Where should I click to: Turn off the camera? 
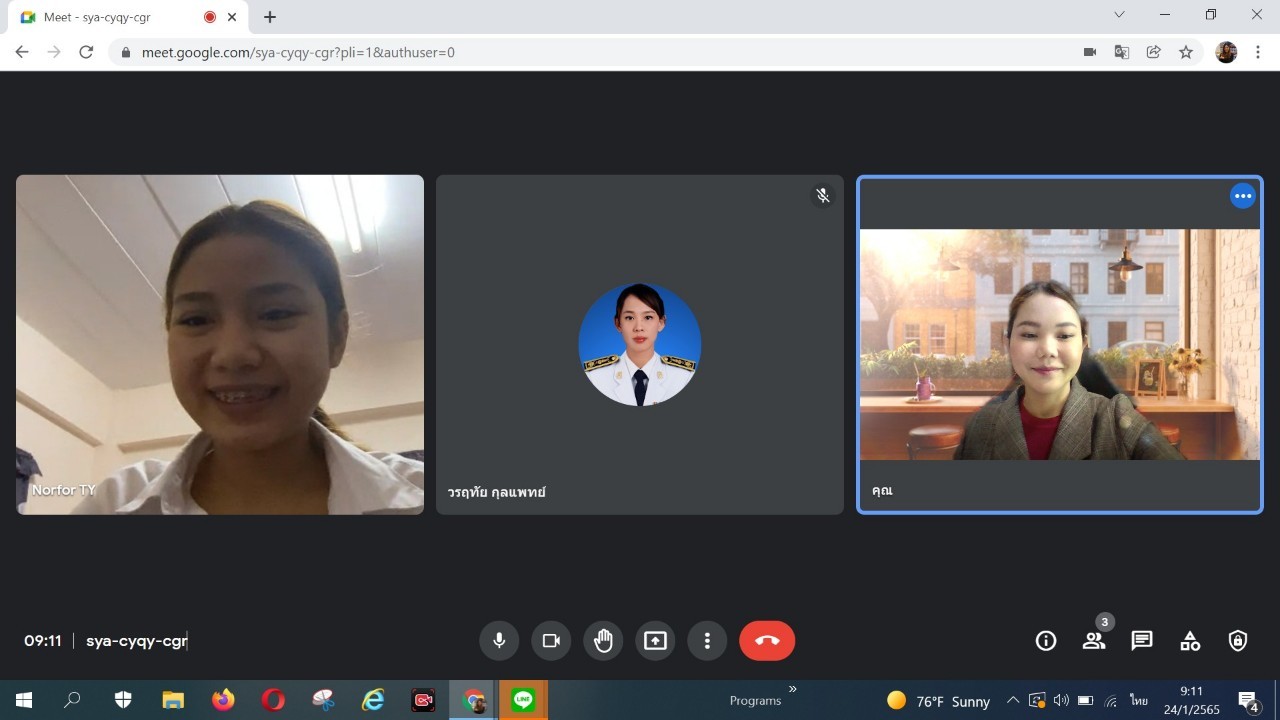tap(551, 641)
